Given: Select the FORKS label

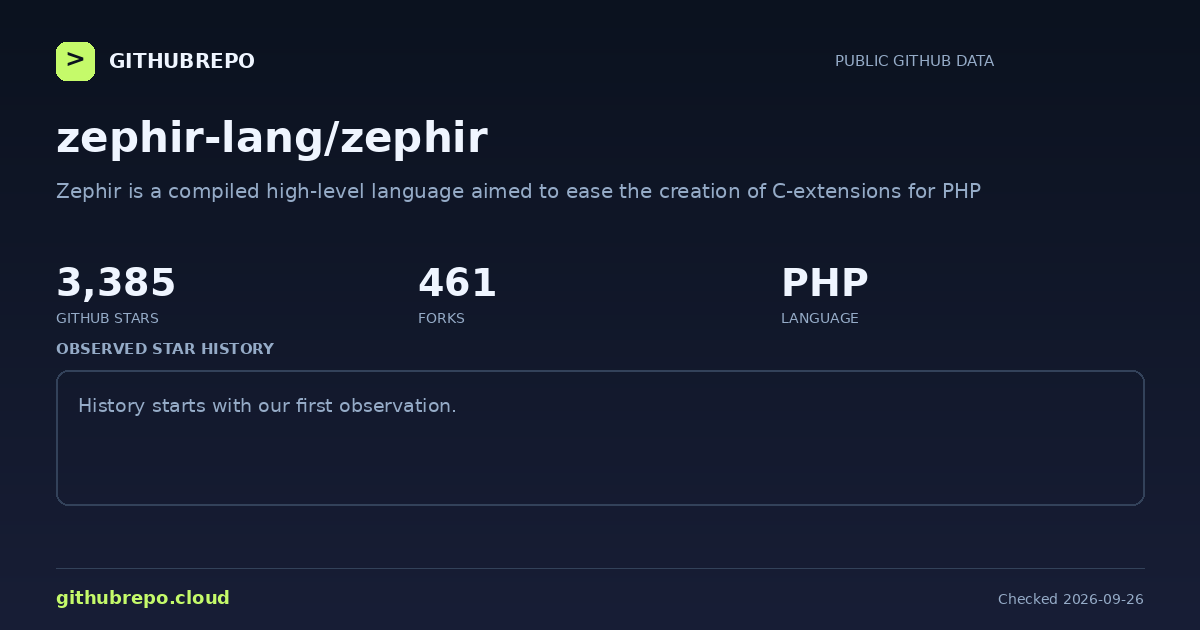Looking at the screenshot, I should (441, 318).
